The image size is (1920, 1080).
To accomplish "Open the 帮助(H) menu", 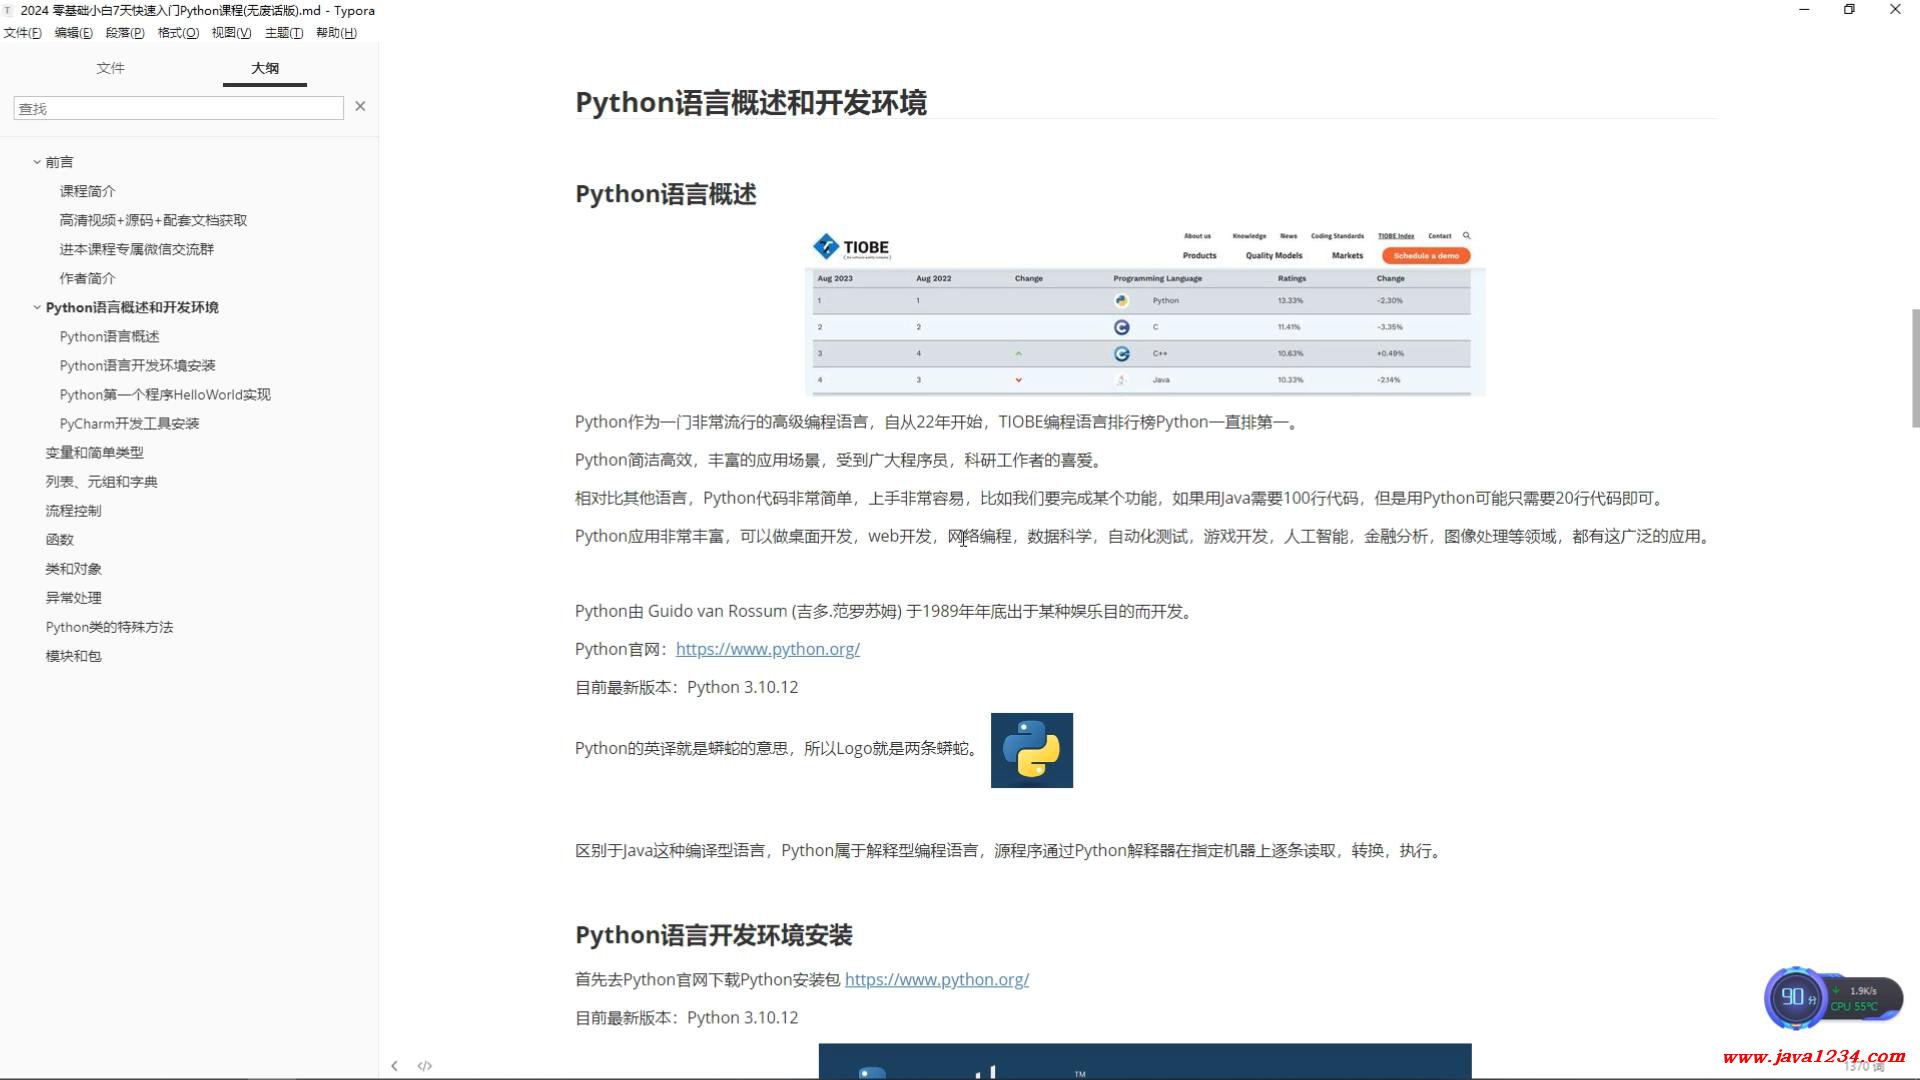I will (x=336, y=33).
